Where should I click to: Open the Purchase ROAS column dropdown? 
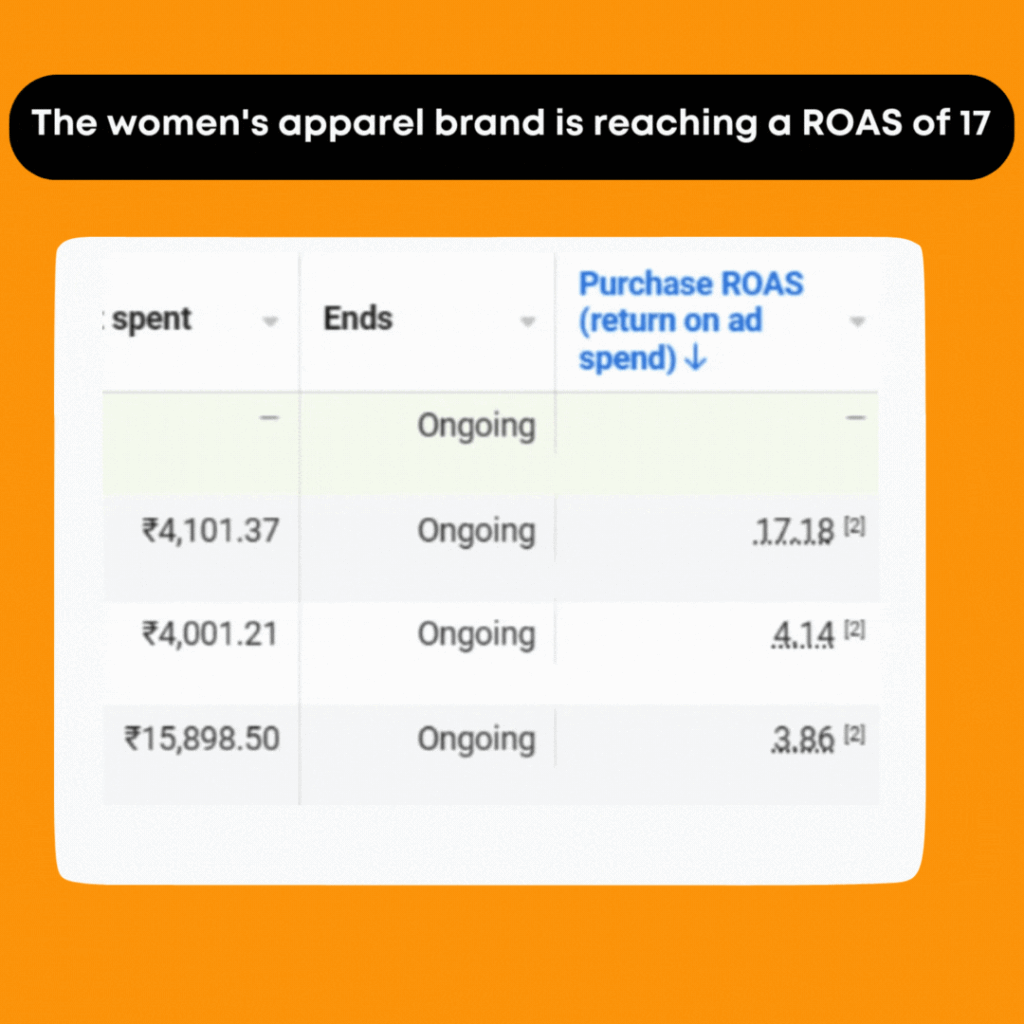[857, 322]
